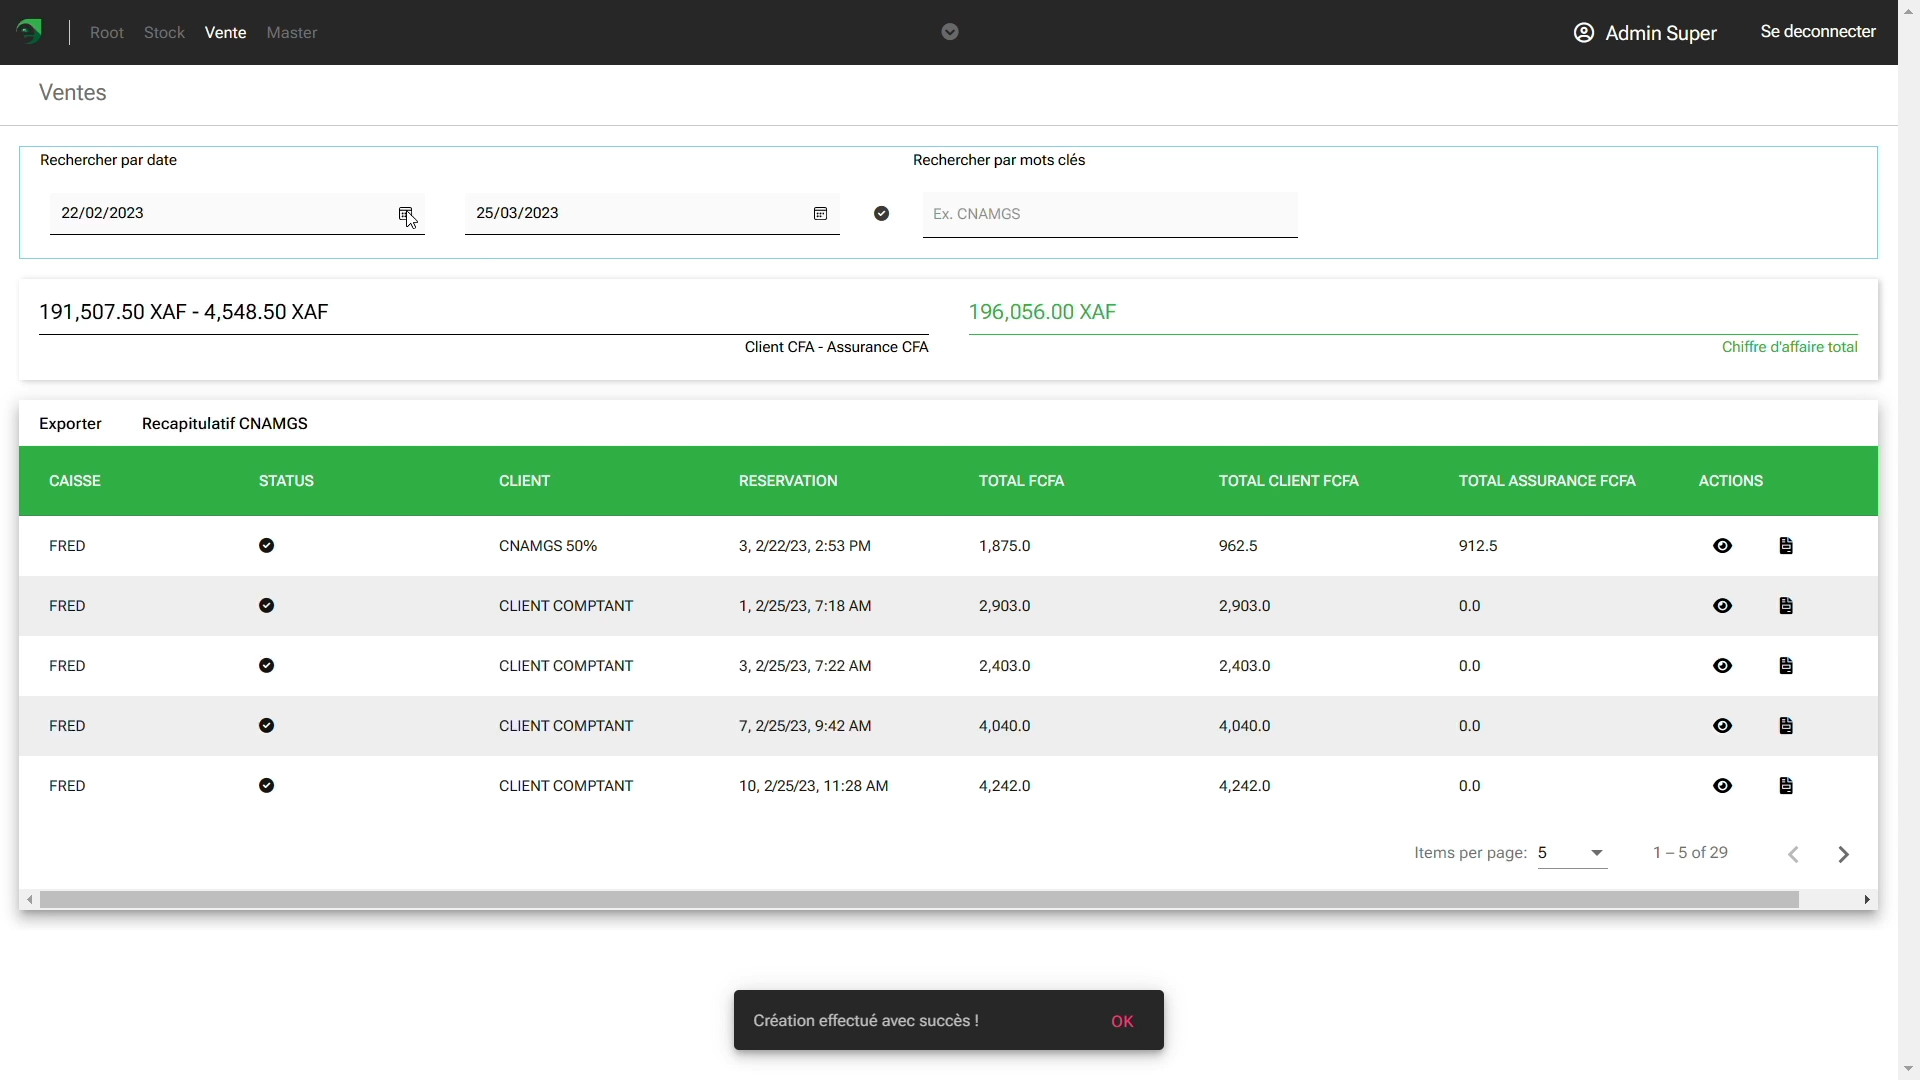Open the Stock menu
This screenshot has height=1080, width=1920.
pos(164,33)
